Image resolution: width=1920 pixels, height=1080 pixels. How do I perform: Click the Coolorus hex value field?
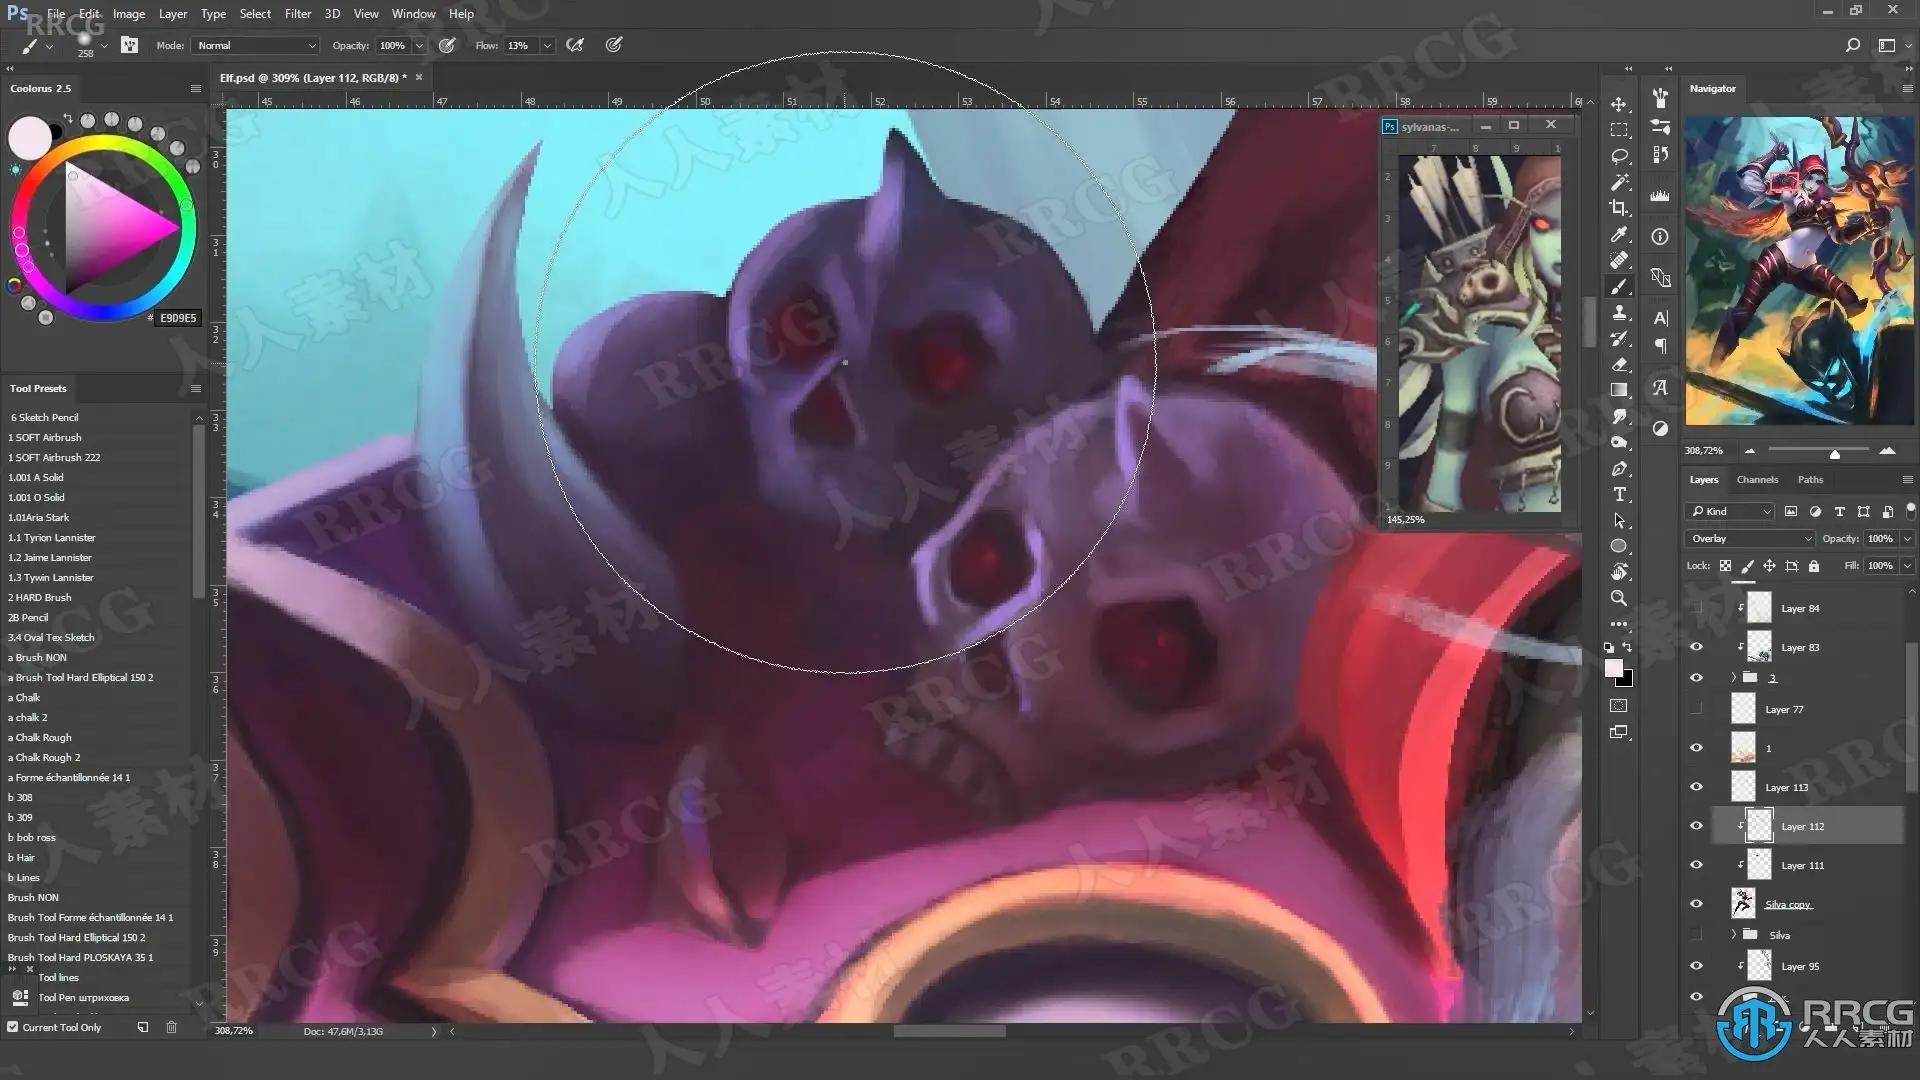[178, 318]
